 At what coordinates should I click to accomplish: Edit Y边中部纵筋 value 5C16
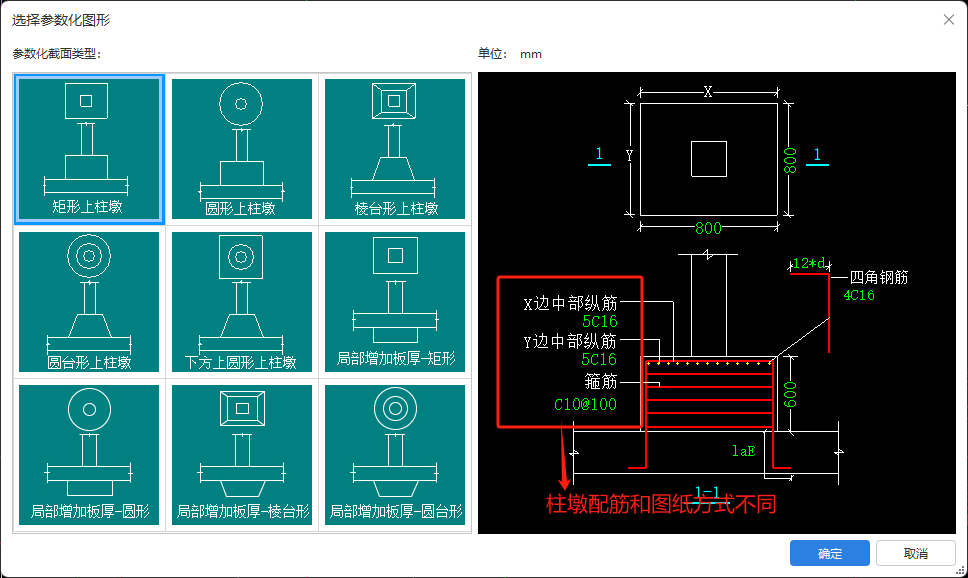[599, 359]
